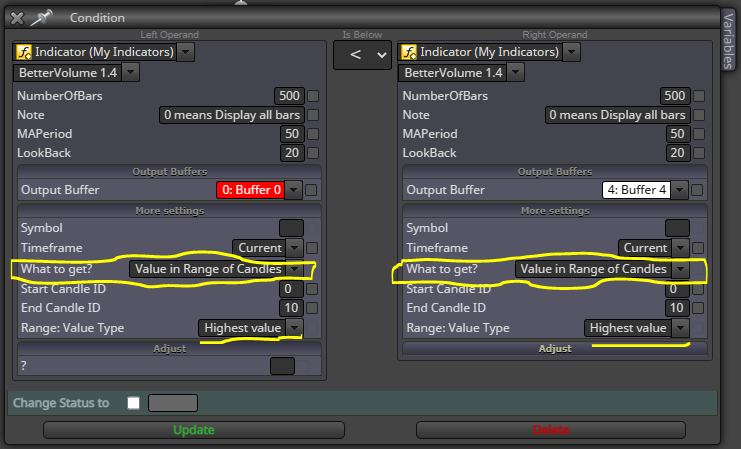Edit right End Candle ID value
The width and height of the screenshot is (741, 449).
[x=677, y=308]
